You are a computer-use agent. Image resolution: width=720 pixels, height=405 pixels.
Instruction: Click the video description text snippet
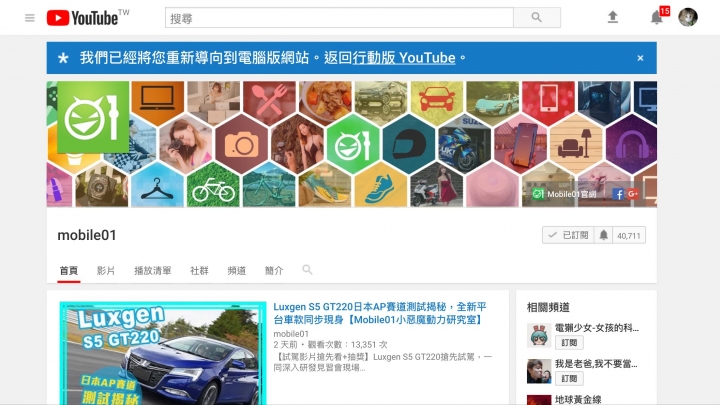coord(382,362)
